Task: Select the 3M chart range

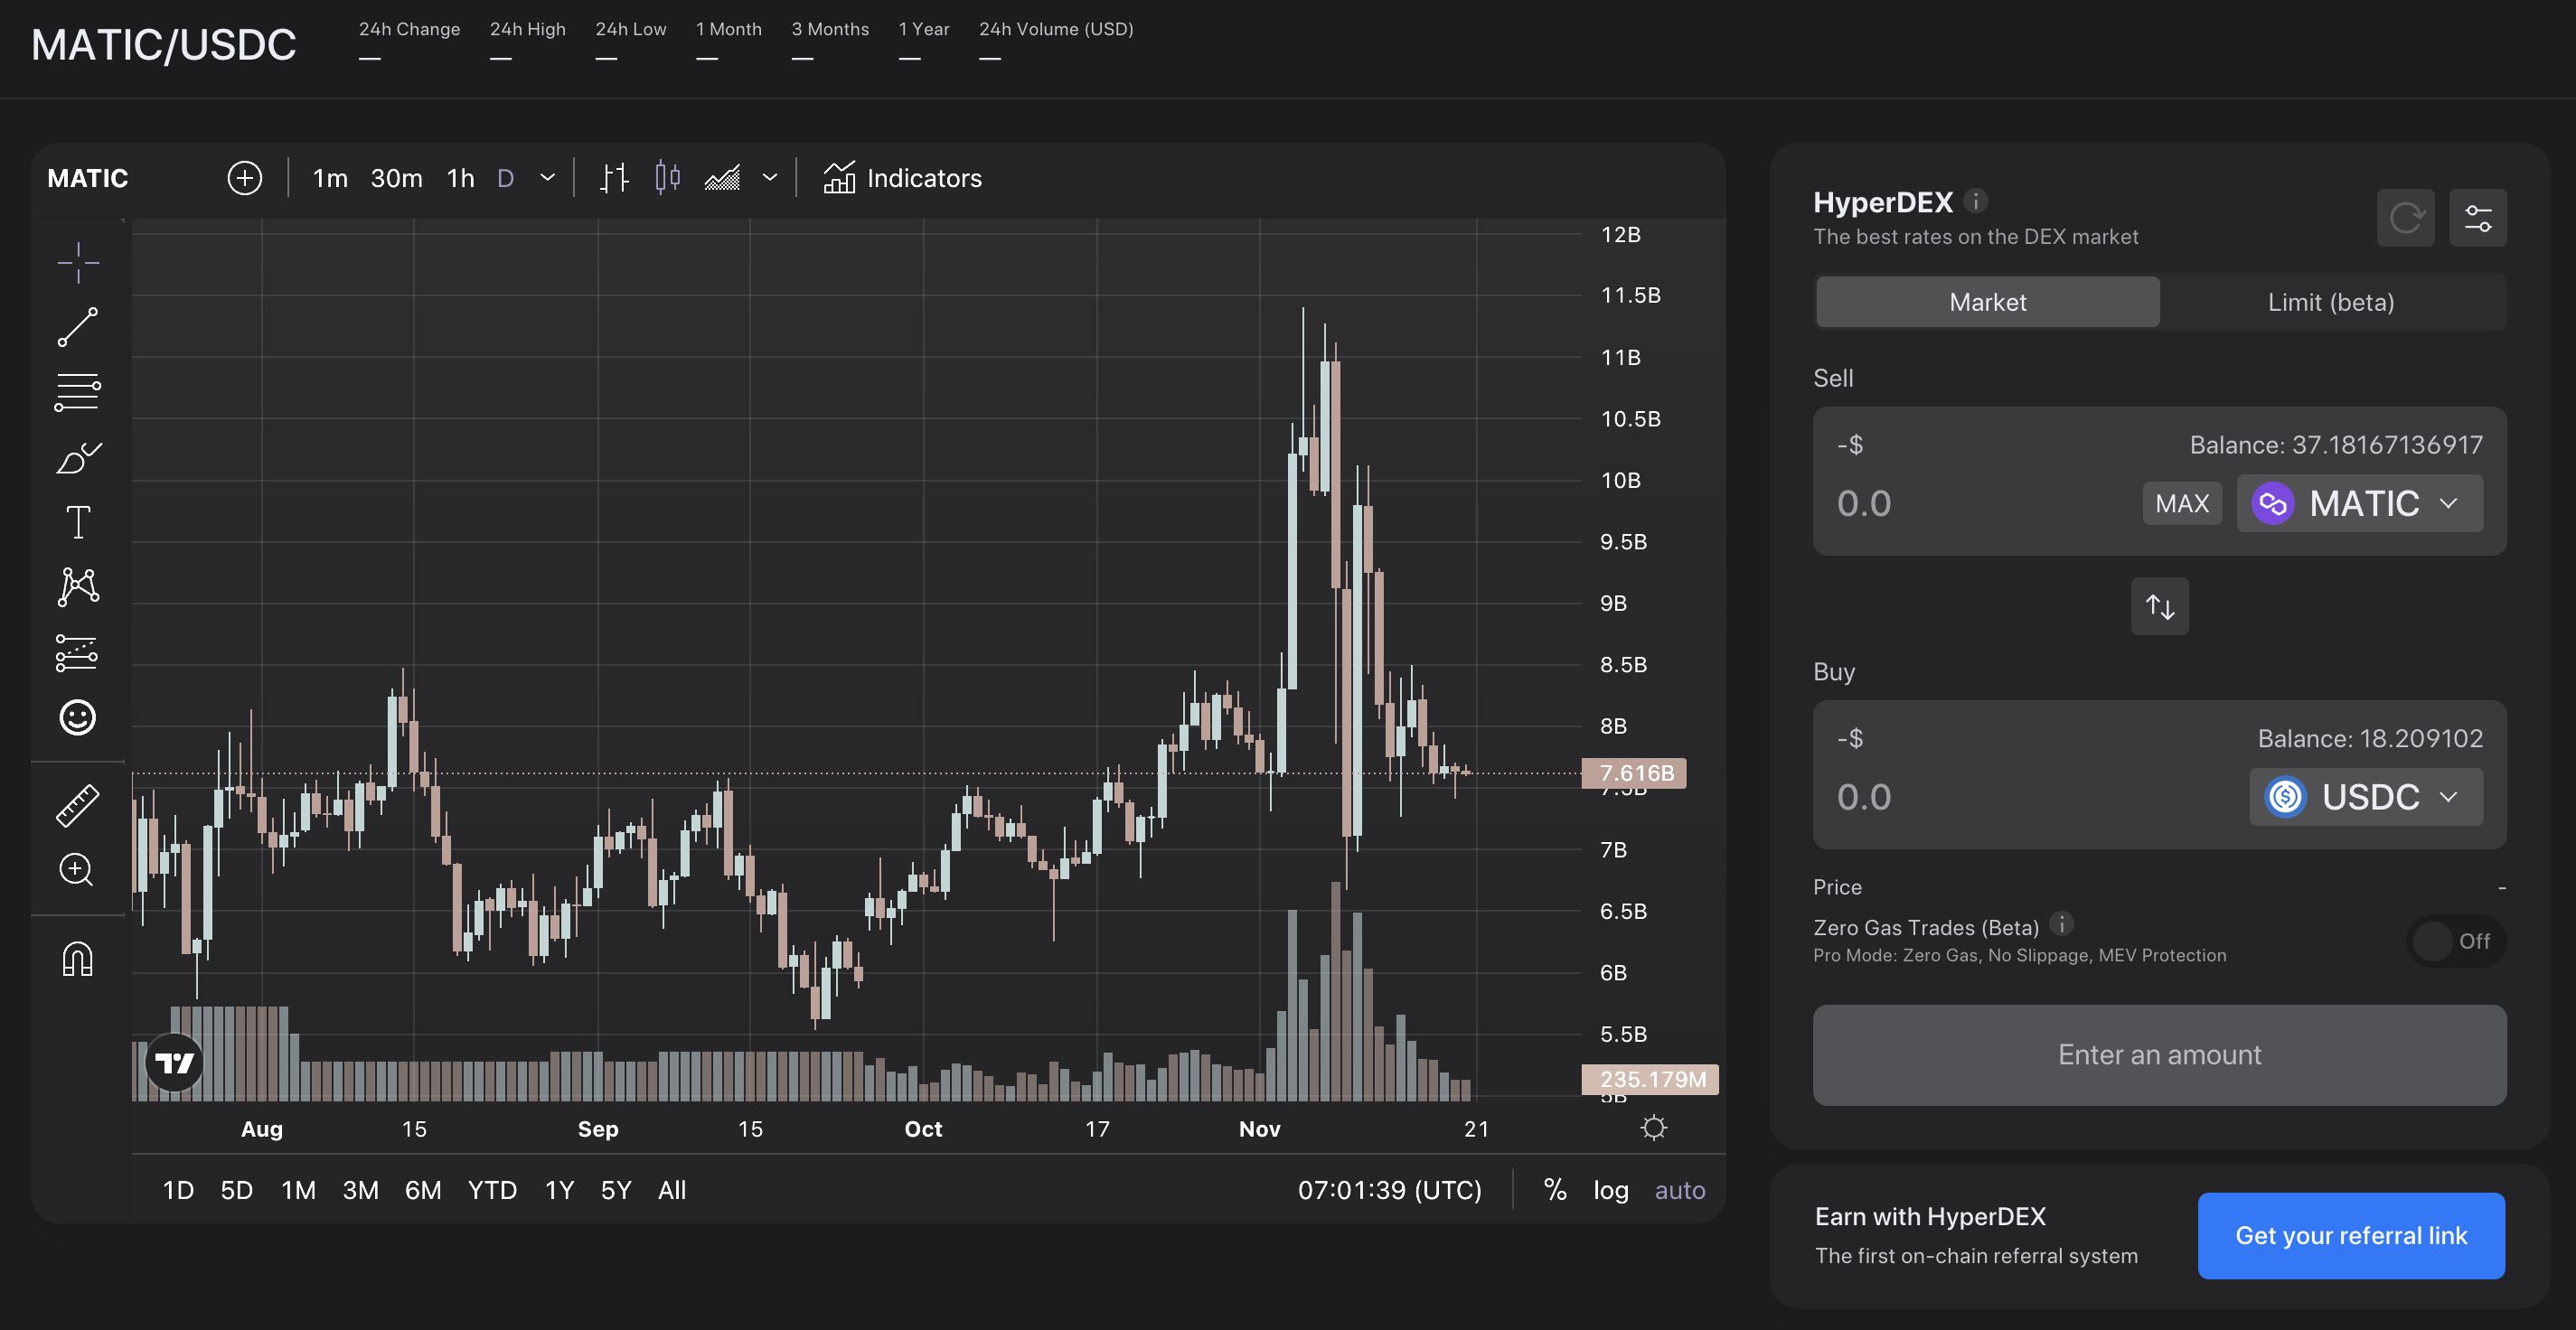Action: pos(360,1190)
